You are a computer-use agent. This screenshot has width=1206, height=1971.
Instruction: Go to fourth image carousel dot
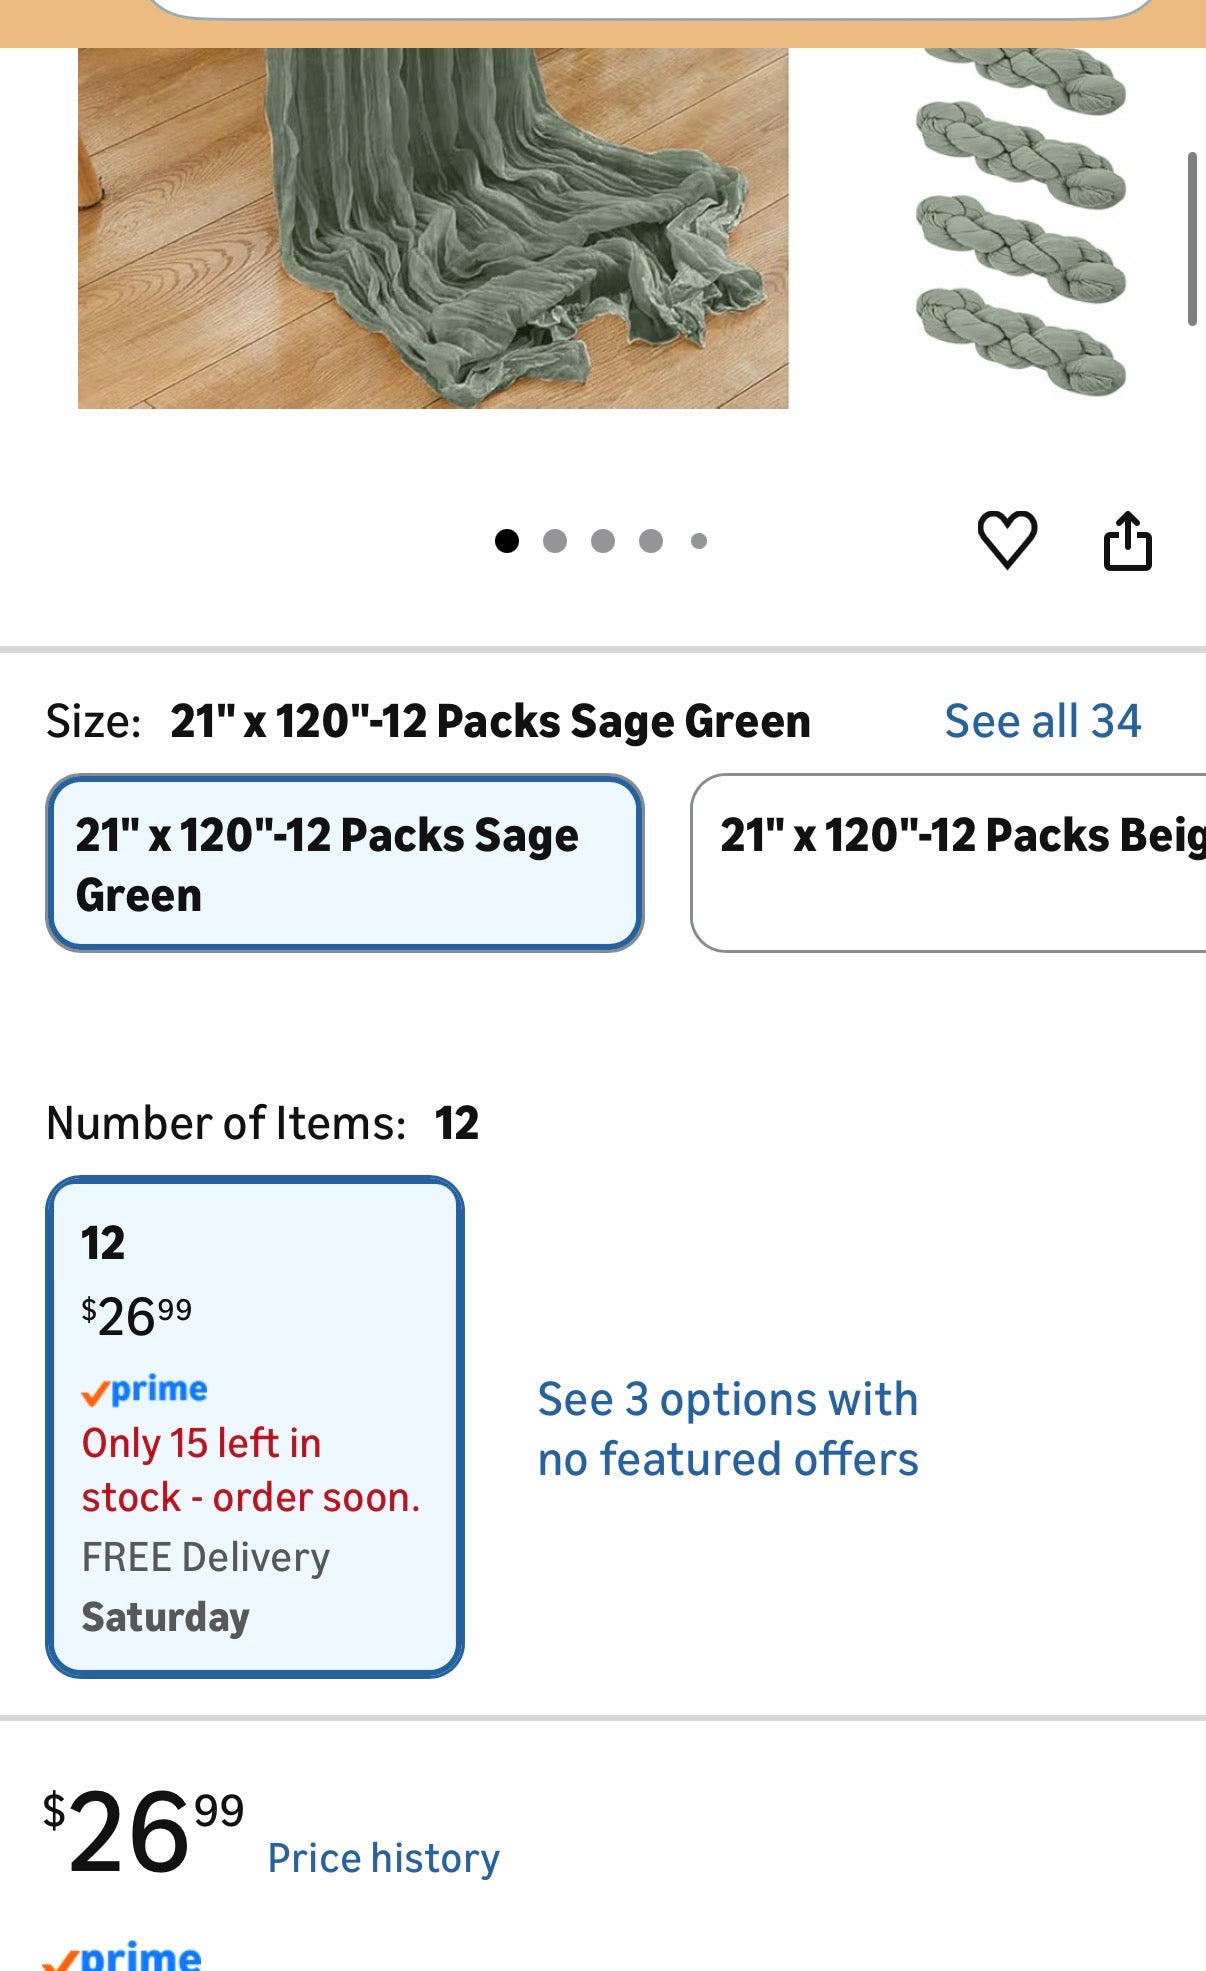tap(651, 541)
